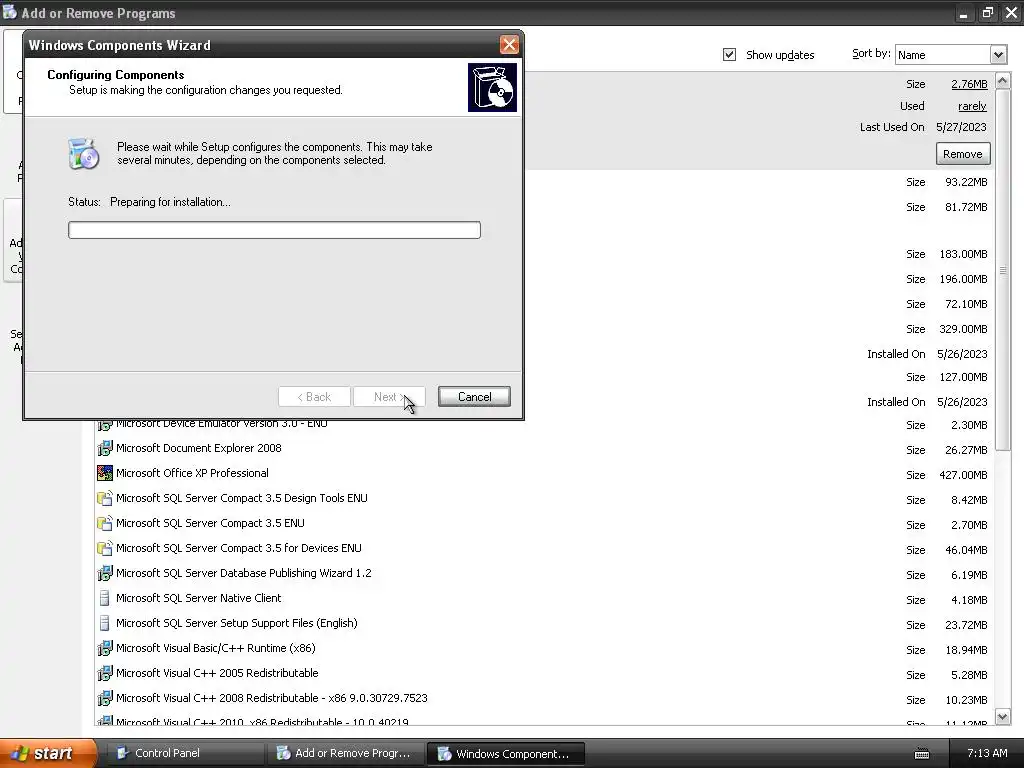Click the SQL Server Compact 3.5 for Devices icon
Screen dimensions: 1024x768
point(104,549)
